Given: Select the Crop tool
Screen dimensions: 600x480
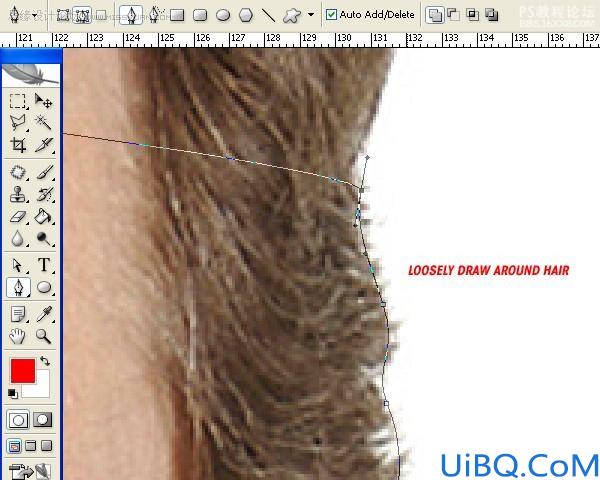Looking at the screenshot, I should pos(18,145).
